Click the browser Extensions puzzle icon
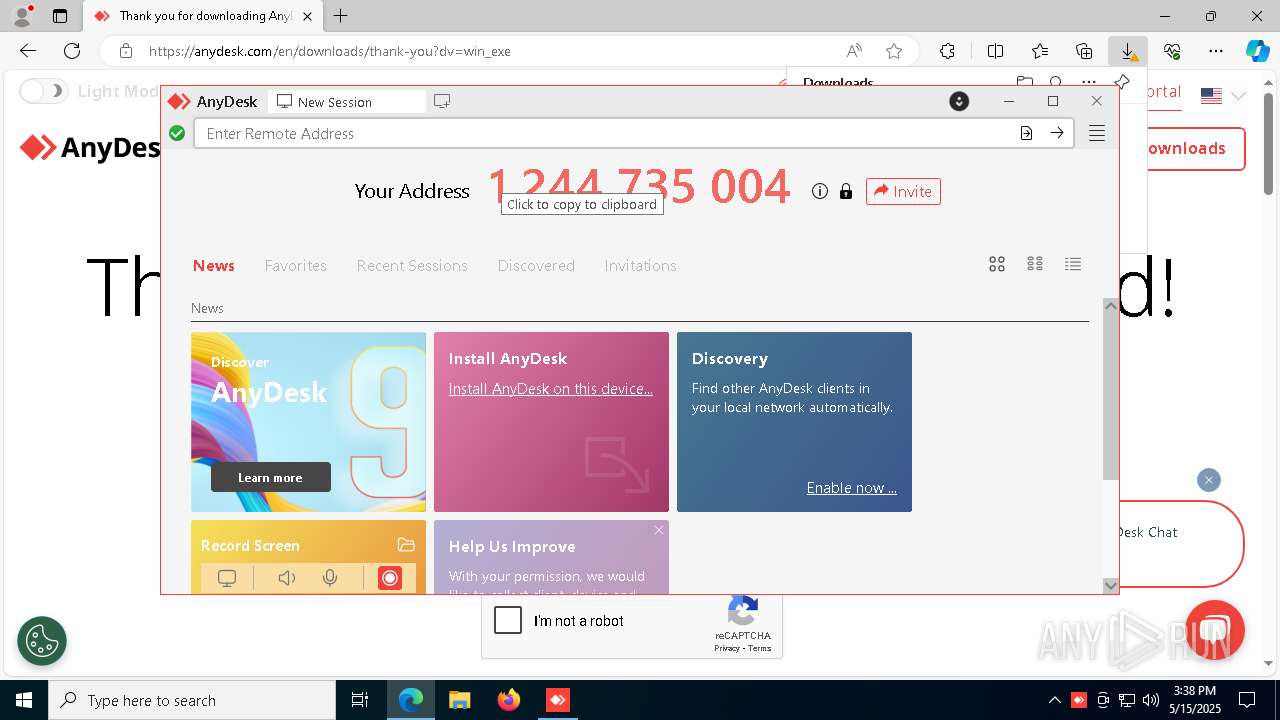This screenshot has width=1280, height=720. pyautogui.click(x=947, y=51)
